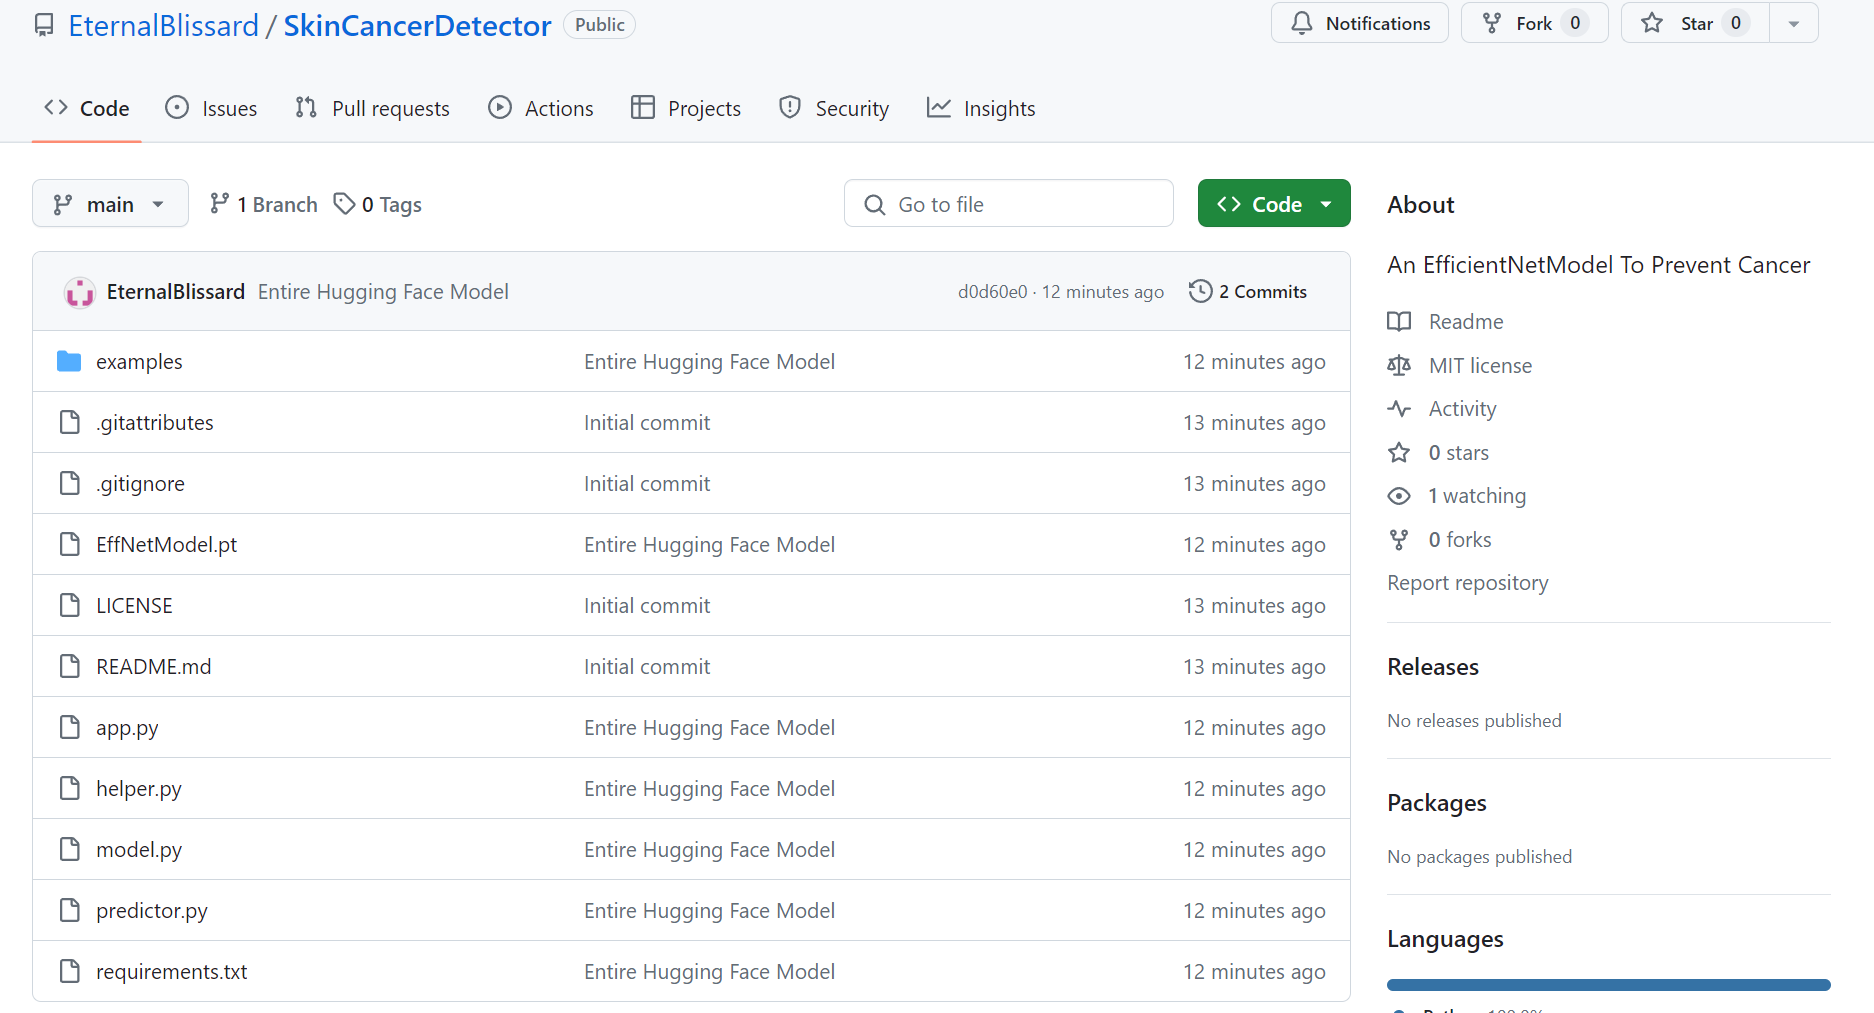Click the file icon for EffNetModel.pt
Screen dimensions: 1874x1013
(x=69, y=544)
